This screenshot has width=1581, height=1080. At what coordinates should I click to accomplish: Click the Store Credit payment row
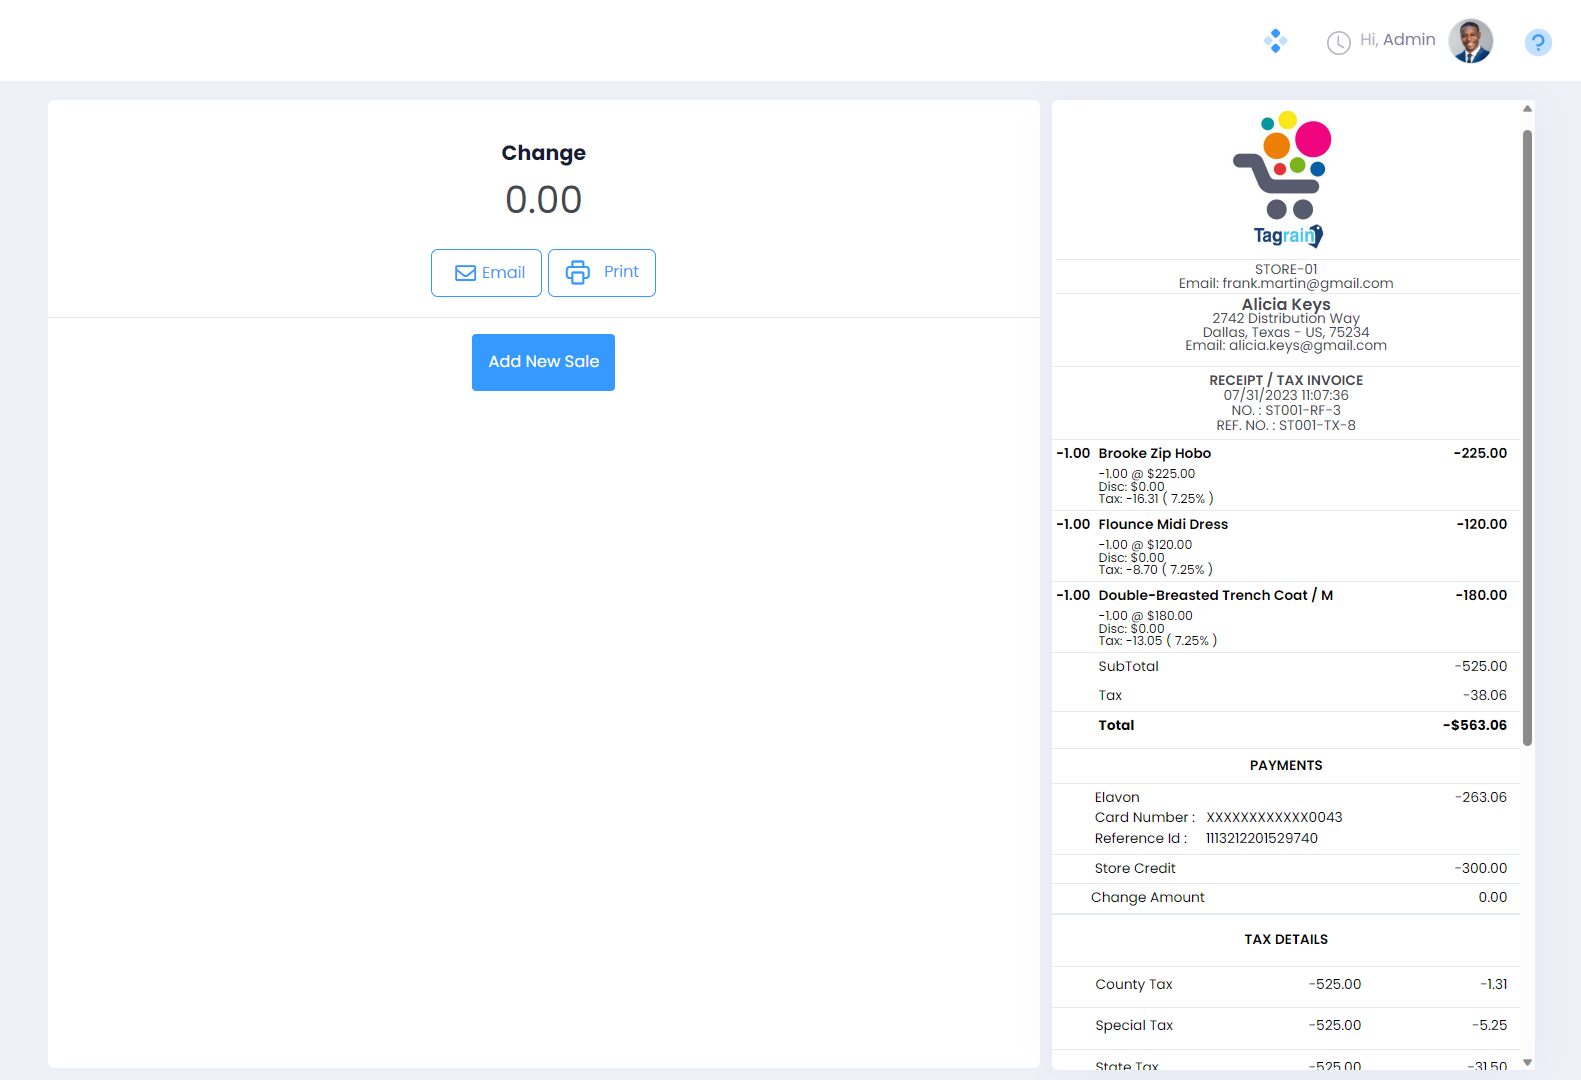(1135, 869)
